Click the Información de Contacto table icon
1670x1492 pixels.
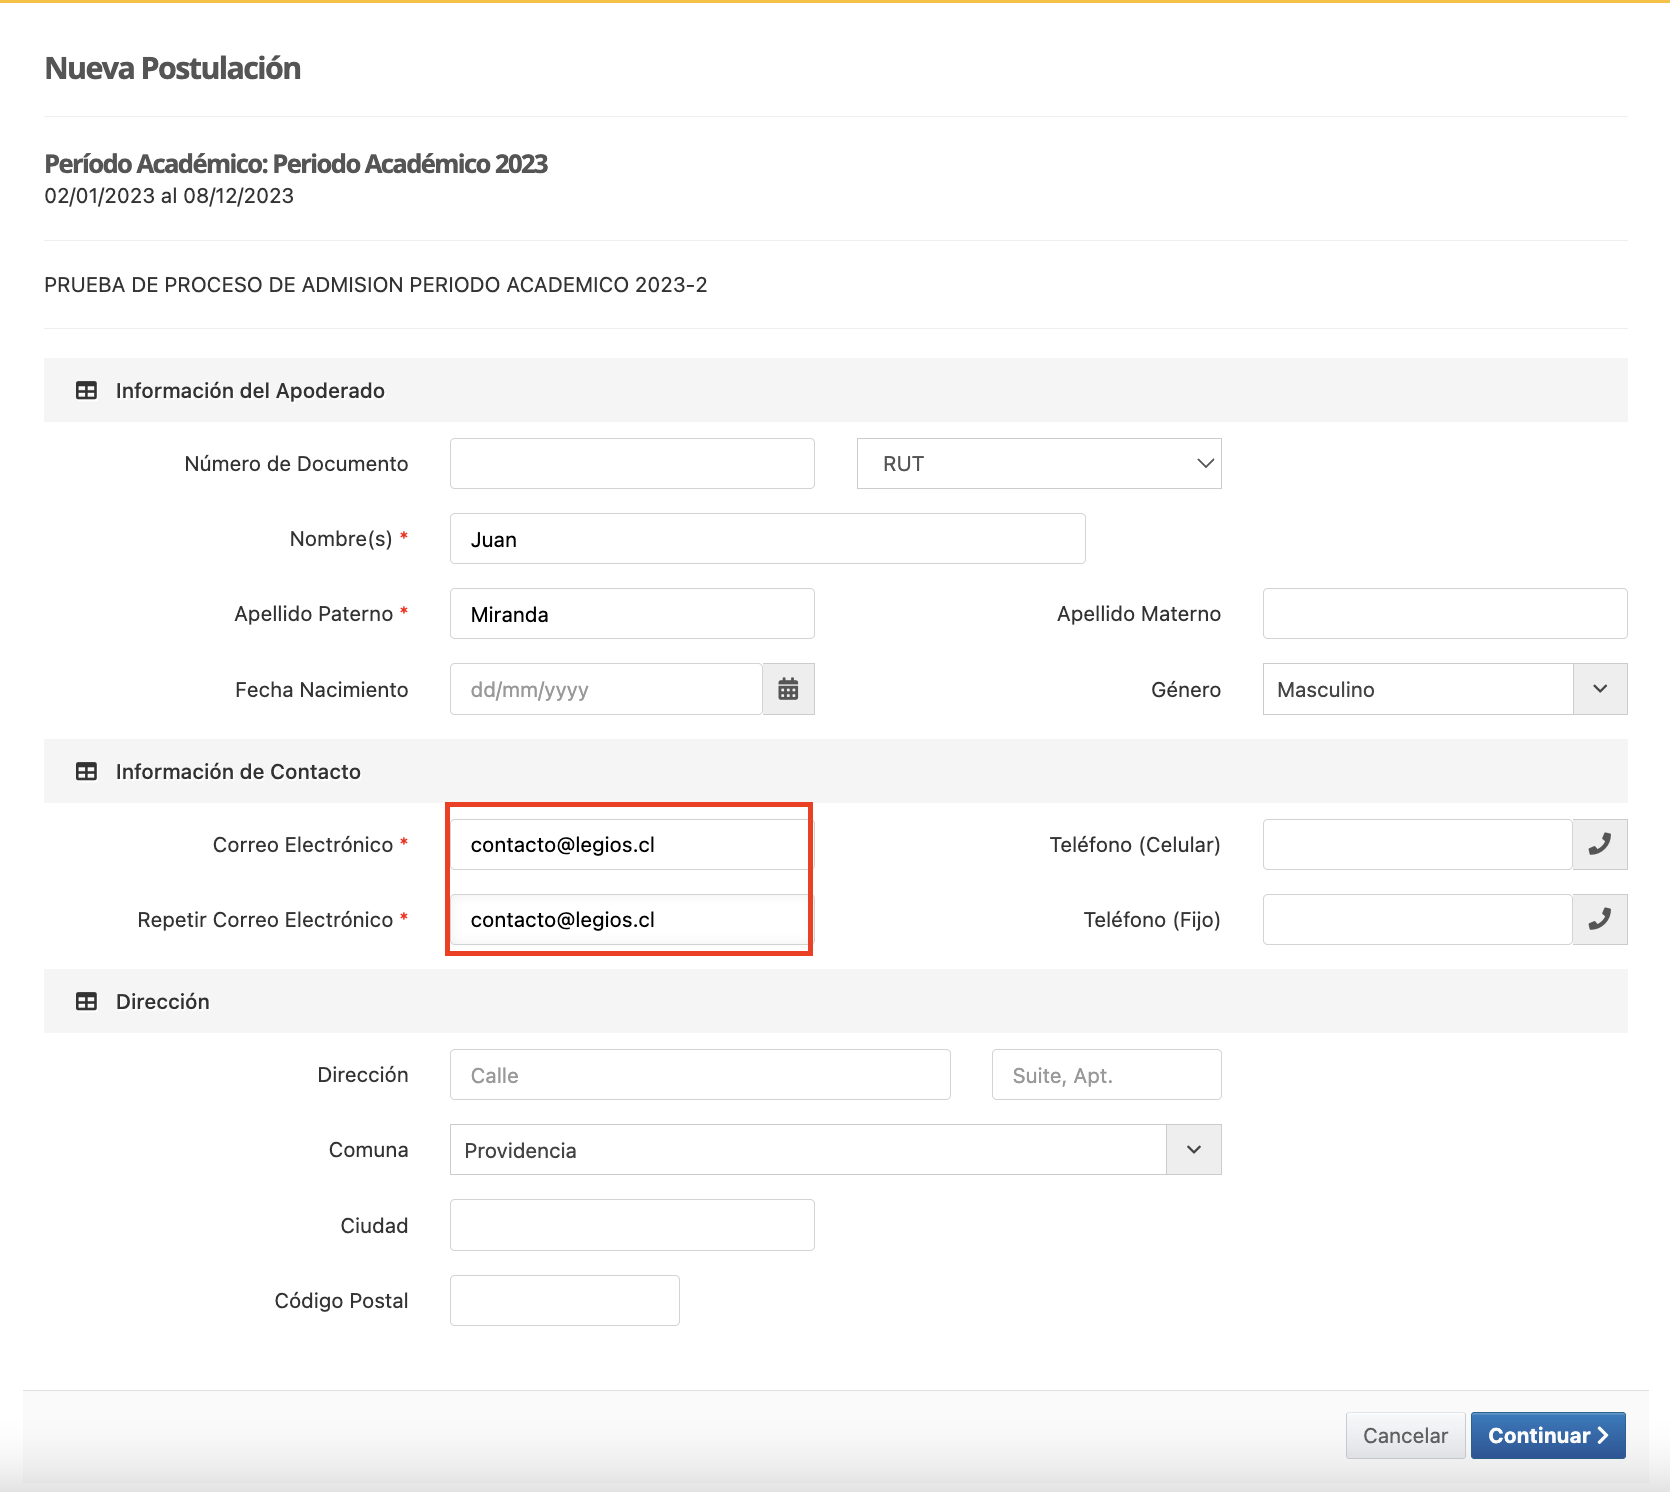(x=87, y=772)
